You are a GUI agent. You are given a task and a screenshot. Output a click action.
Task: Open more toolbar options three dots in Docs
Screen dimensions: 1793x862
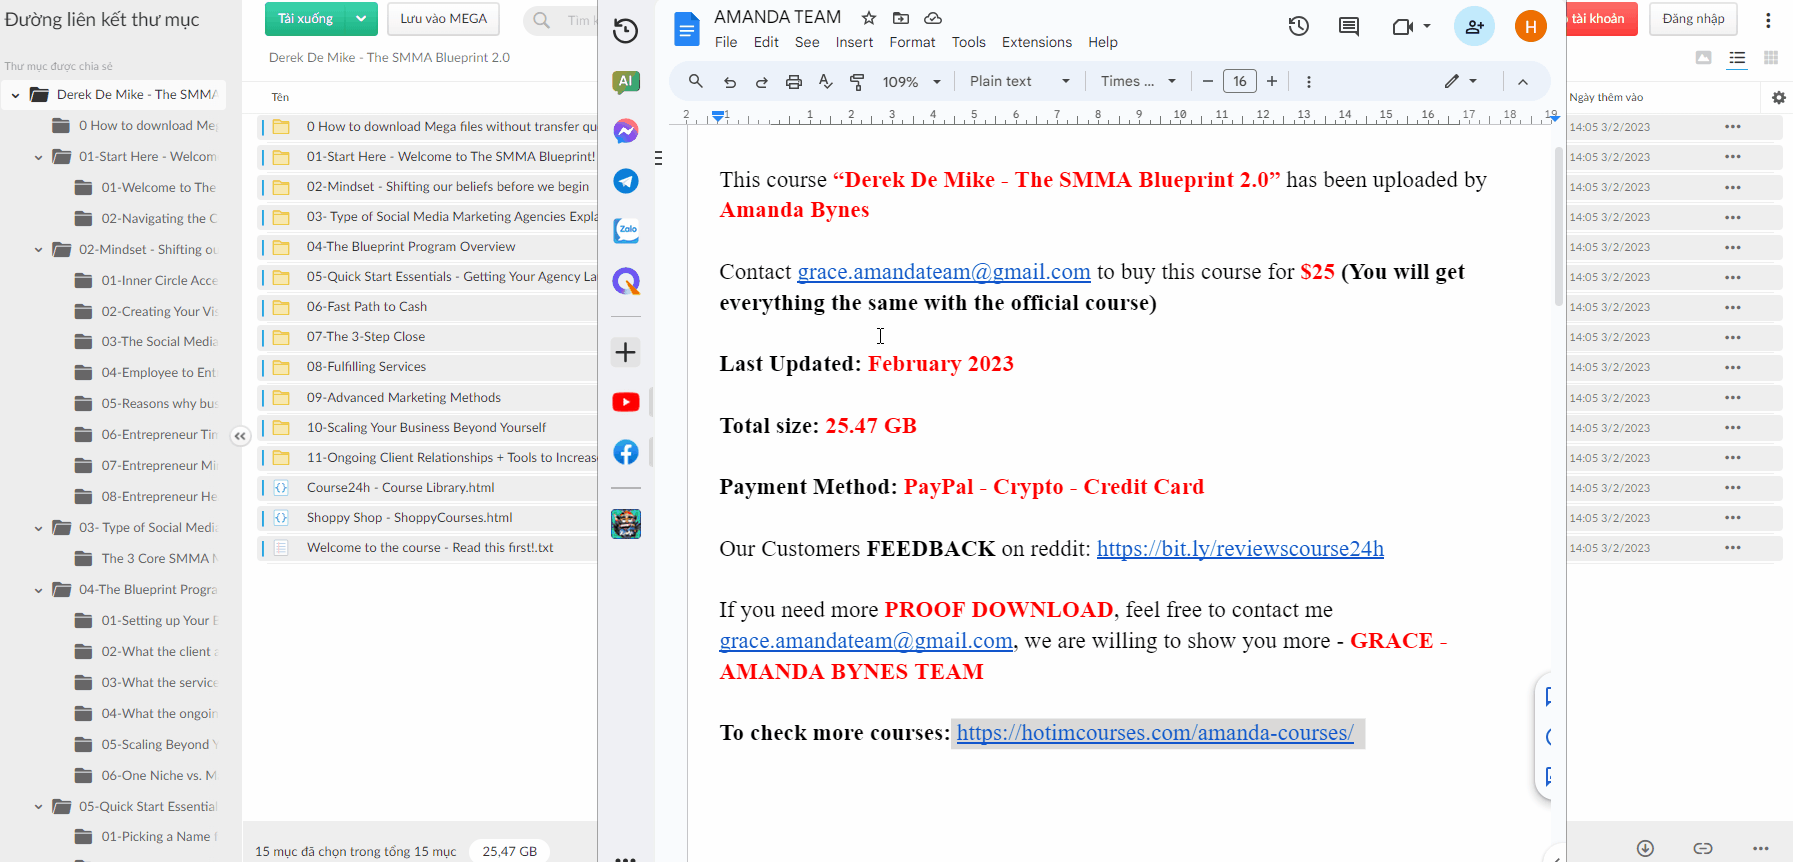pos(1309,82)
